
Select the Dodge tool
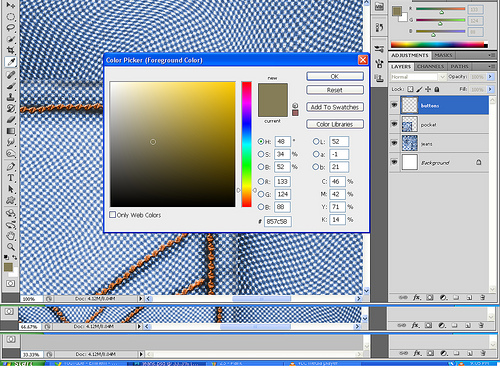11,154
